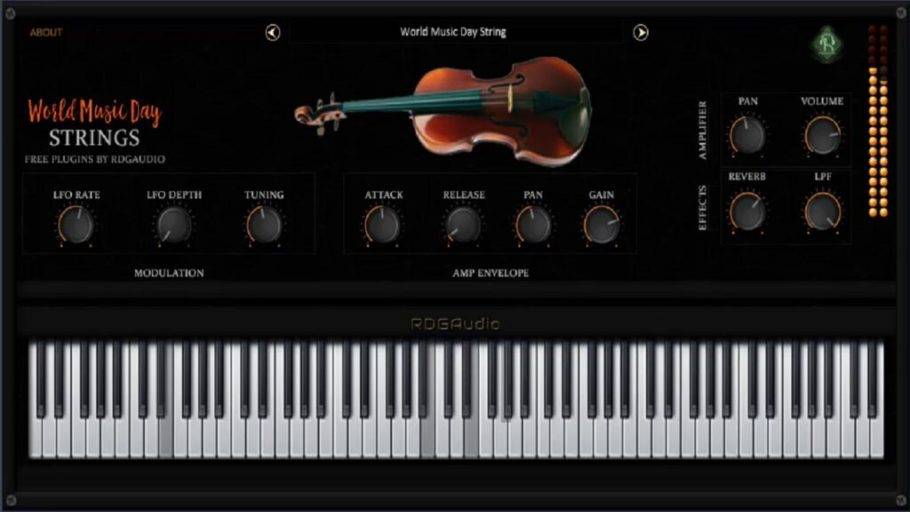Click the orange output level meter

coord(877,140)
